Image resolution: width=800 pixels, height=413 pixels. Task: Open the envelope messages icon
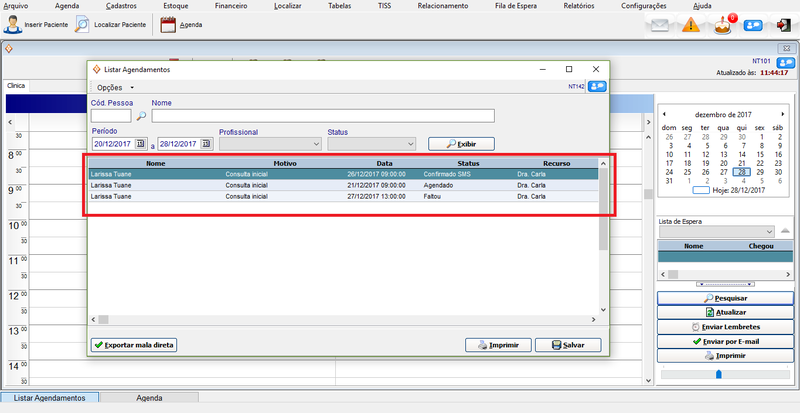click(659, 26)
